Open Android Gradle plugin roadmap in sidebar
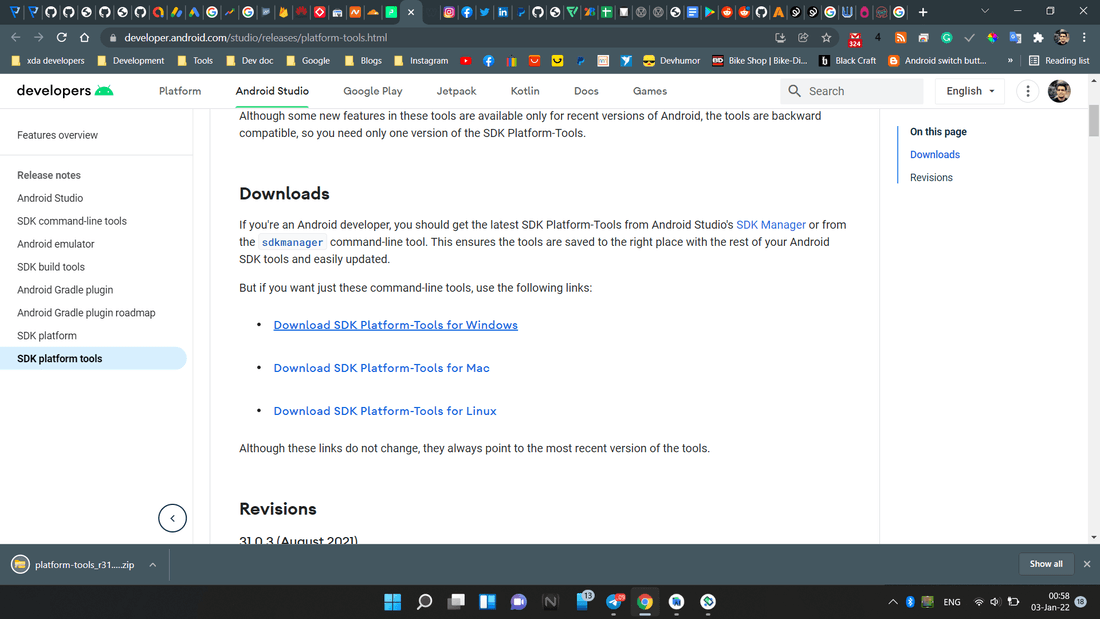 [x=86, y=312]
